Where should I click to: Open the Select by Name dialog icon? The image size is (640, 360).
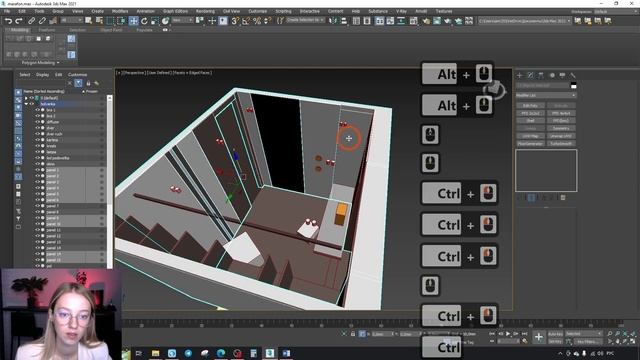[99, 21]
